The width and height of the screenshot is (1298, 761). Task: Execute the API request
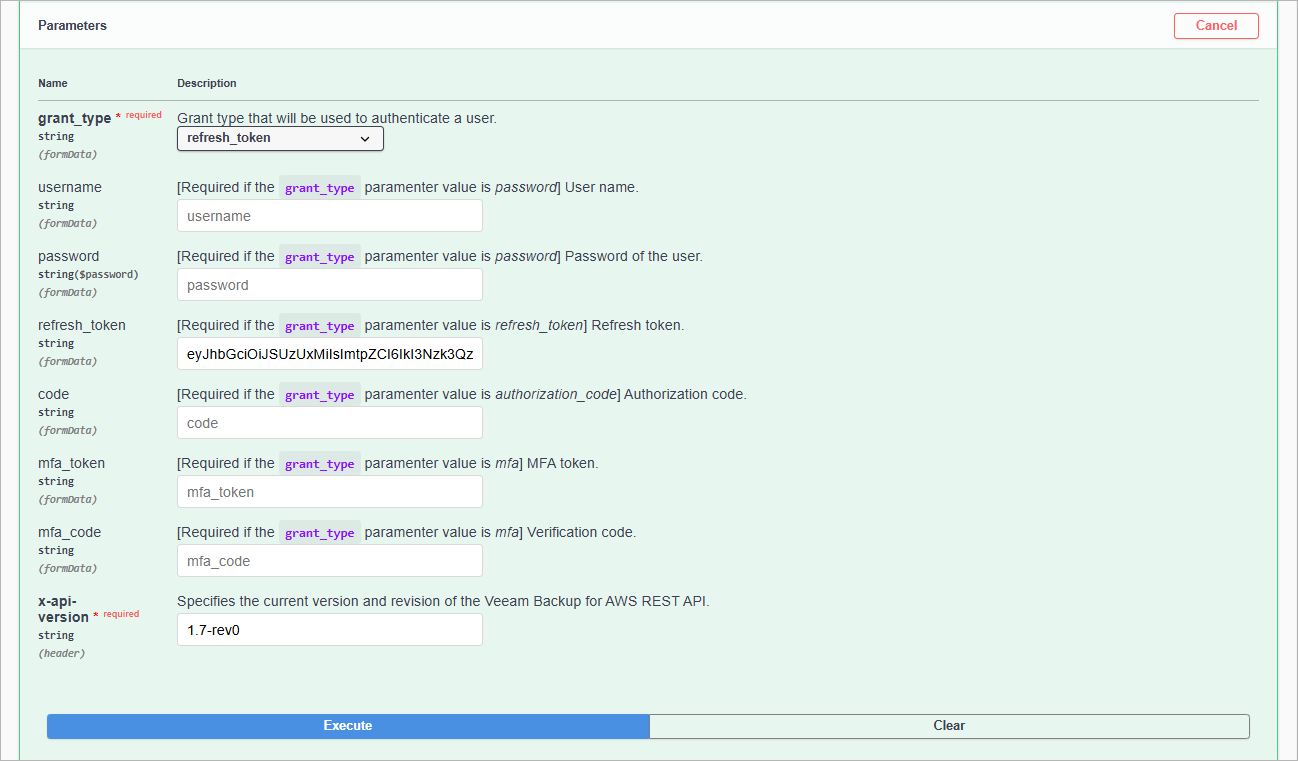click(x=348, y=726)
